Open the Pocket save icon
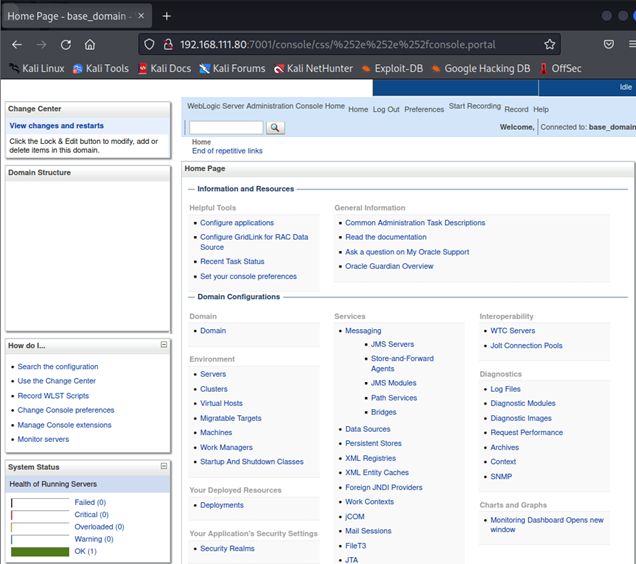Screen dimensions: 636x564 click(x=608, y=44)
